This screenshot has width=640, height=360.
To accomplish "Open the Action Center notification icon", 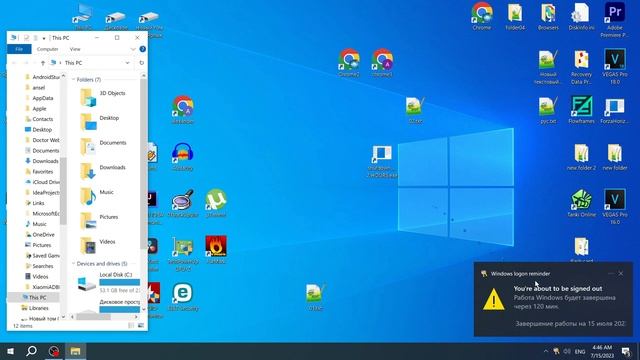I will coord(626,351).
